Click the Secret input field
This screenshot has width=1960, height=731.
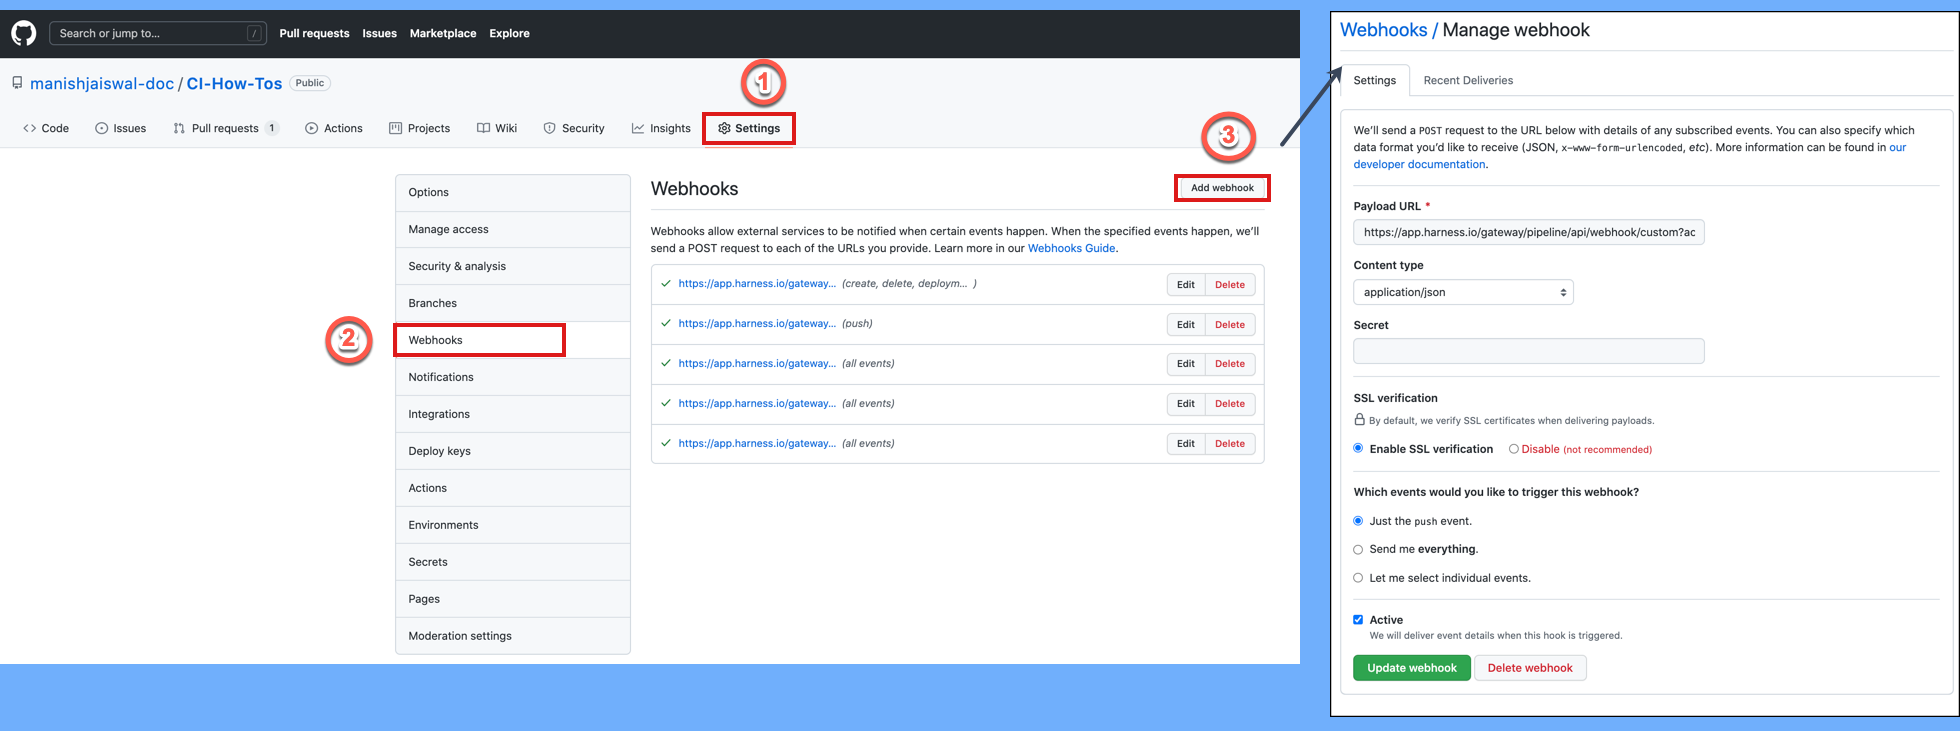1528,351
